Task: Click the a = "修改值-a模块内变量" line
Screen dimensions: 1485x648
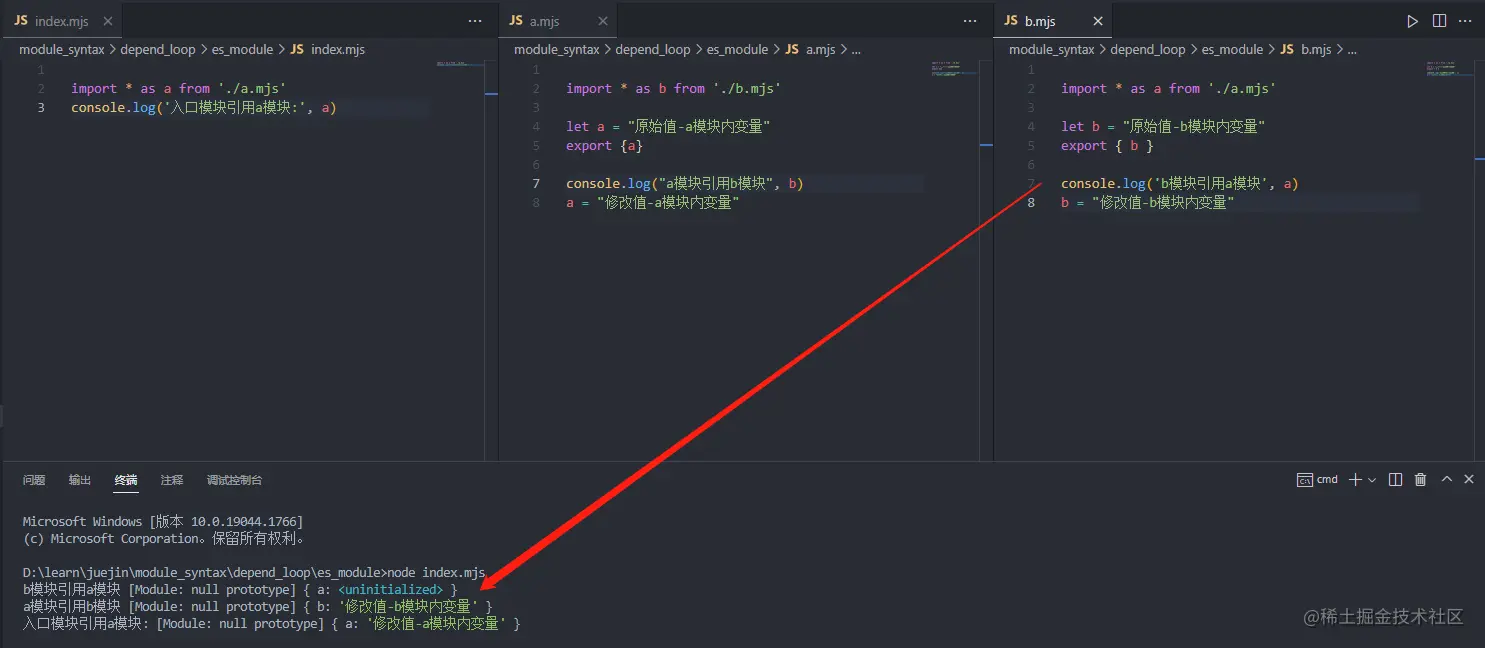Action: point(652,202)
